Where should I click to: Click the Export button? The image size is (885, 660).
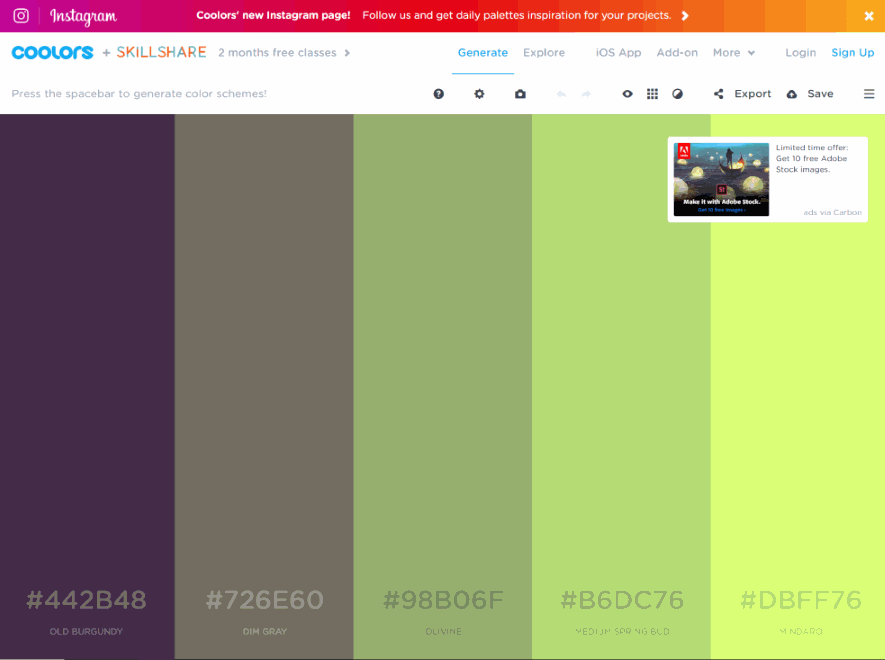click(742, 94)
